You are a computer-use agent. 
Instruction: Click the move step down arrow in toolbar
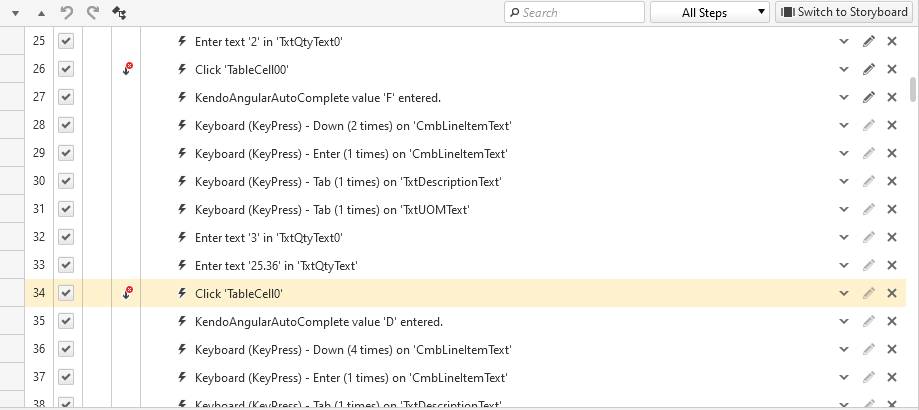click(x=15, y=14)
